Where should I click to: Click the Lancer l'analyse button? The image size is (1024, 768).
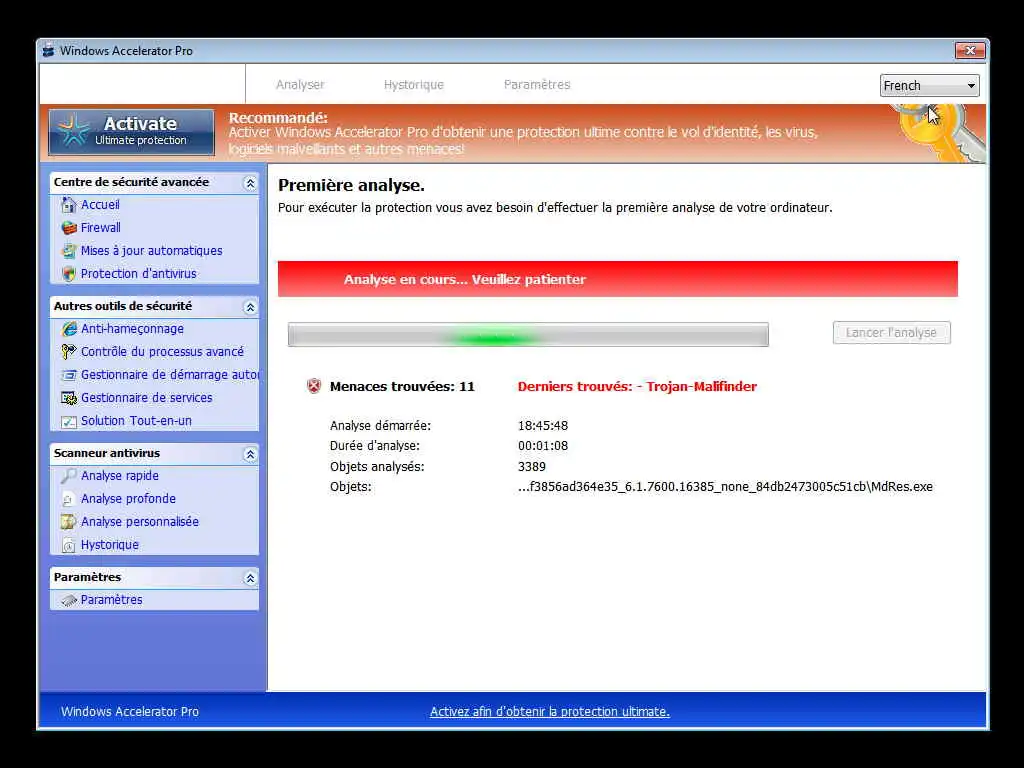click(x=891, y=332)
